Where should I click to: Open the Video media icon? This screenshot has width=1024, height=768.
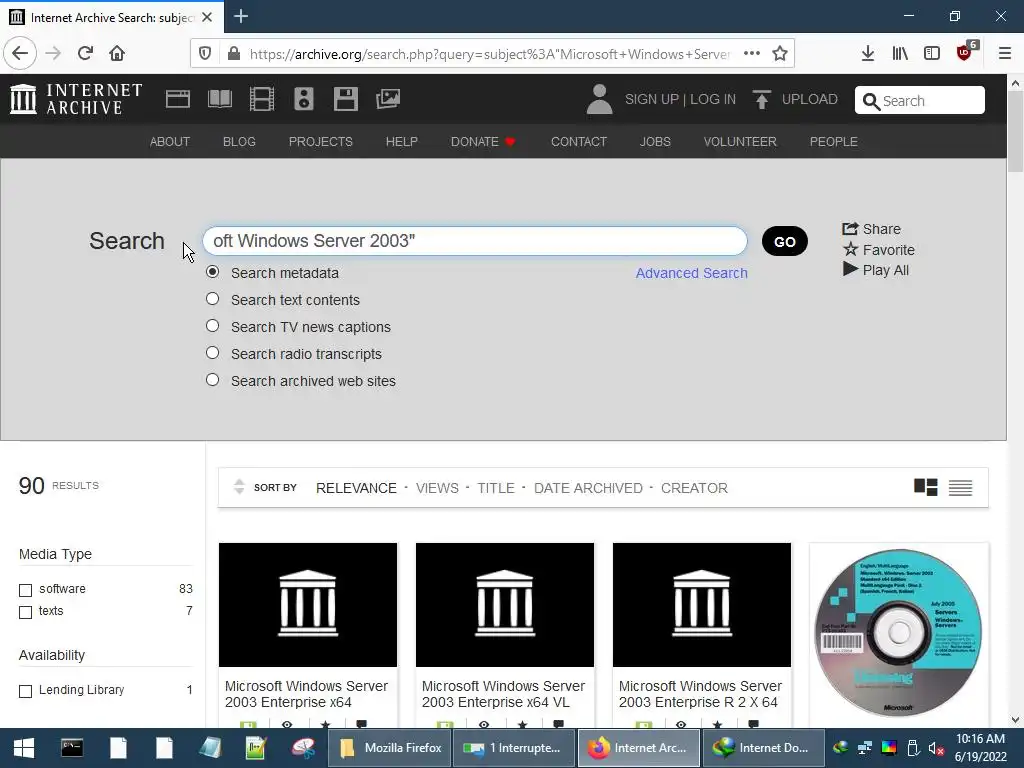click(262, 99)
